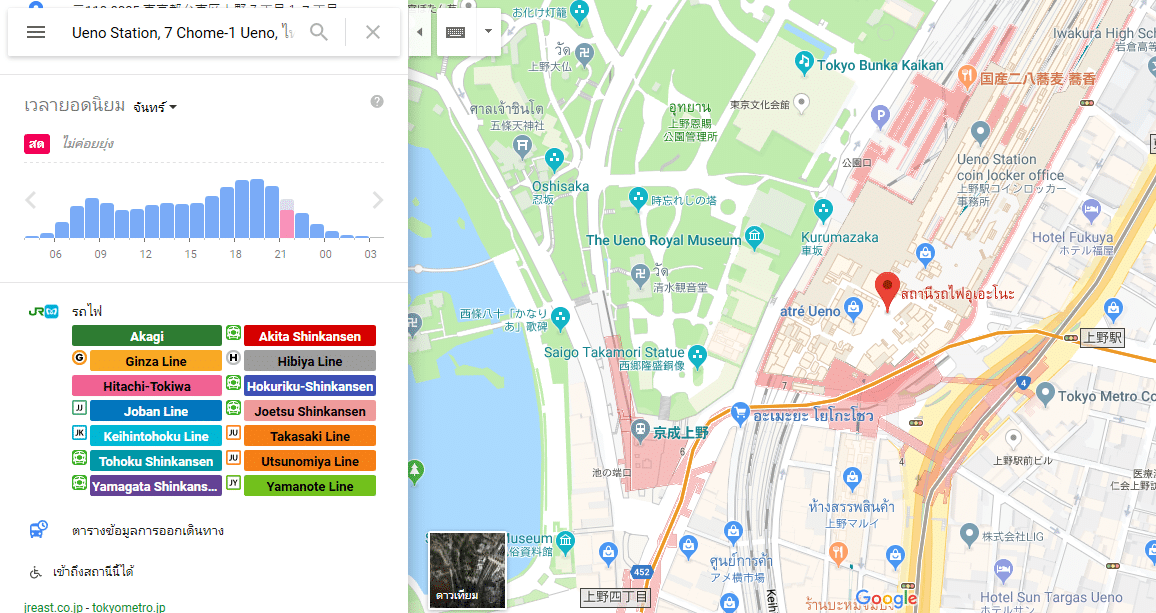Viewport: 1156px width, 613px height.
Task: Click the search magnifier icon
Action: click(x=318, y=32)
